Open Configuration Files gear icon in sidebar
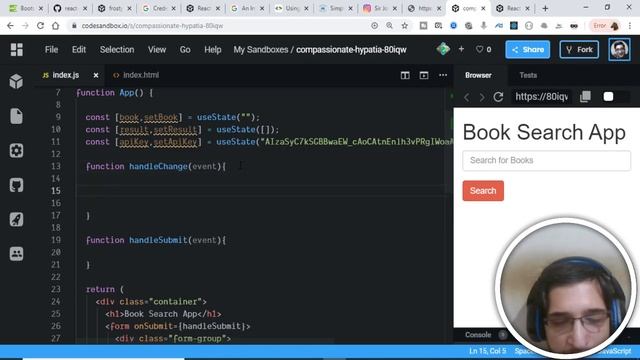This screenshot has width=640, height=360. (16, 151)
